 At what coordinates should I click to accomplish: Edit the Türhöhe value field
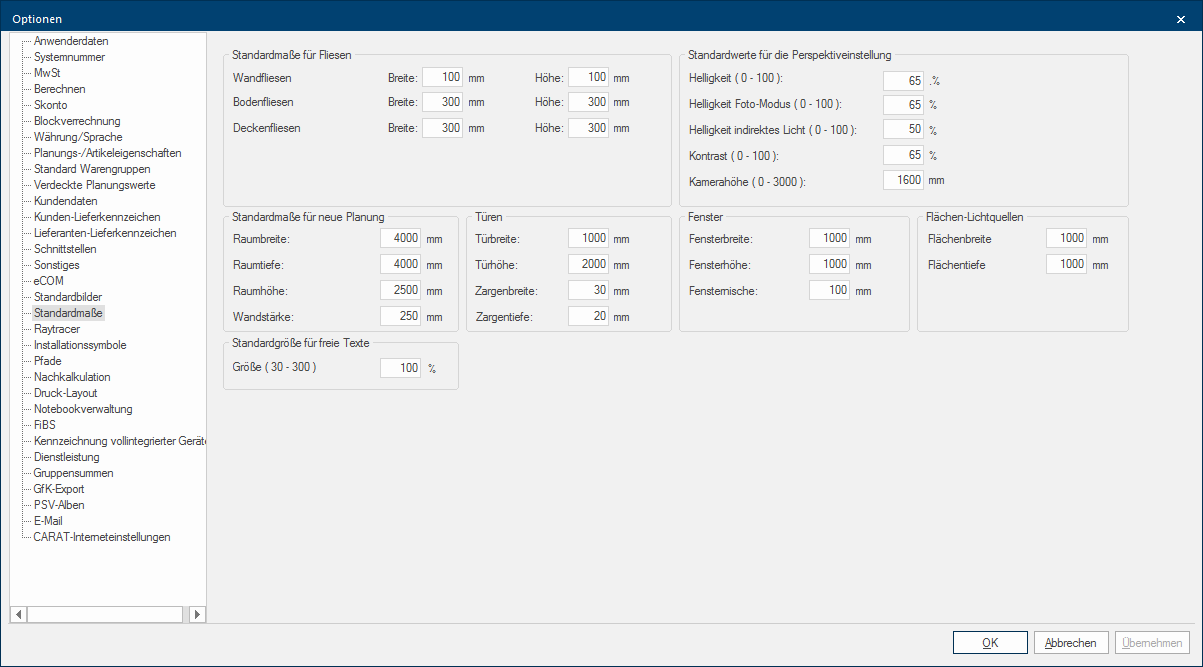588,265
